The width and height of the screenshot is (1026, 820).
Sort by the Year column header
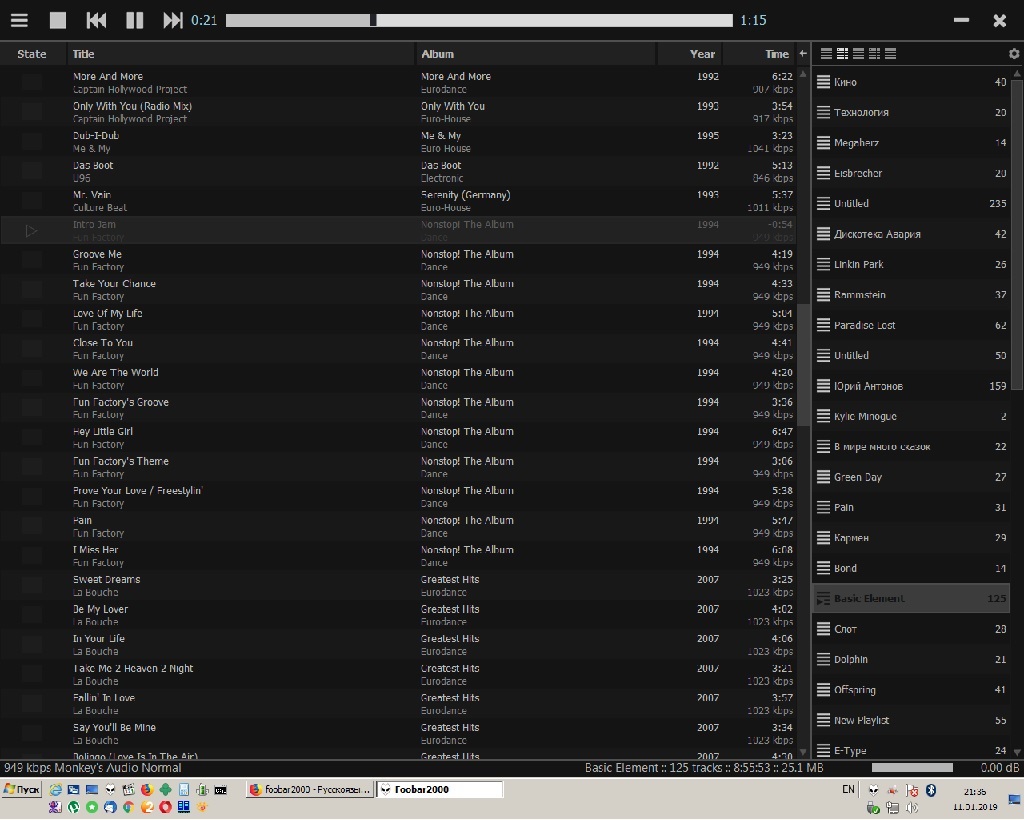(690, 54)
